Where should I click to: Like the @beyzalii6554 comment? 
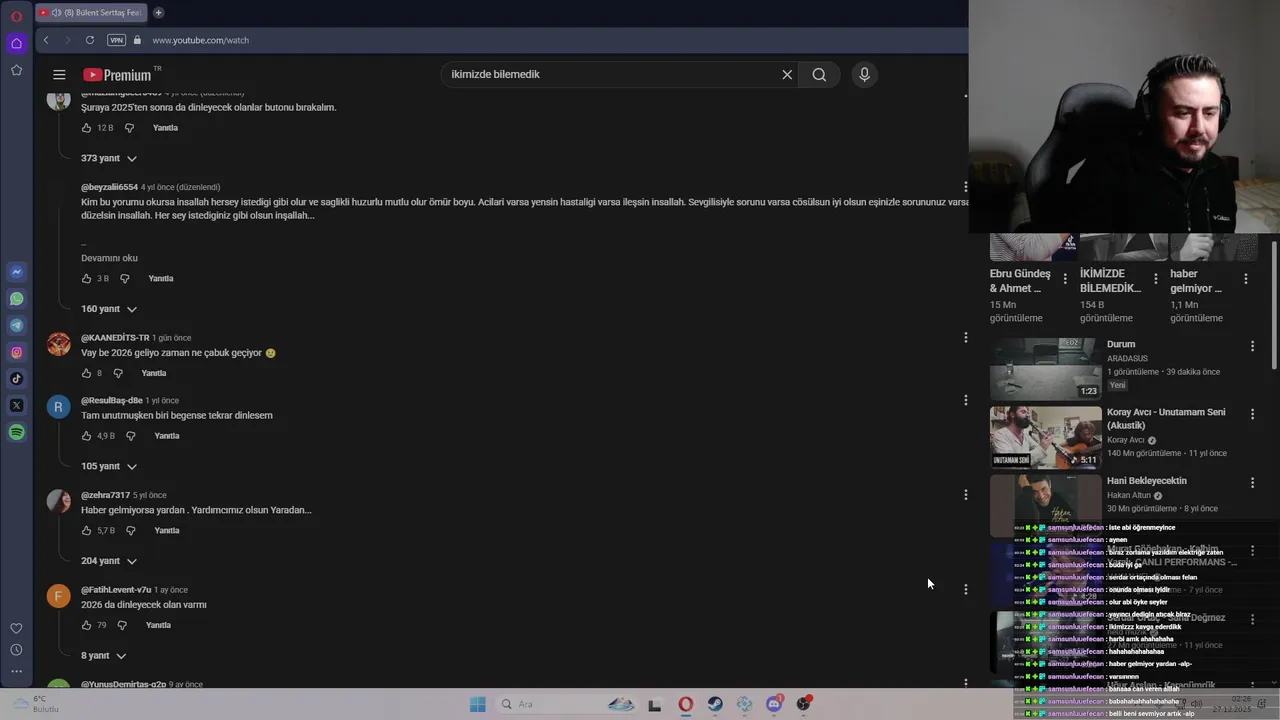click(86, 279)
